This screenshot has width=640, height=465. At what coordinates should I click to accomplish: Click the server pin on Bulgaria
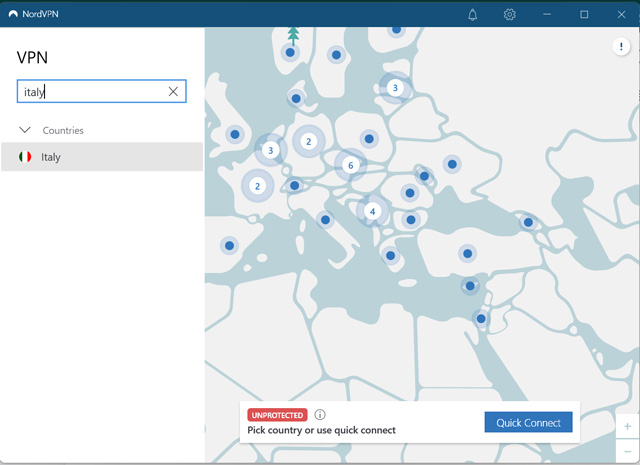(411, 220)
